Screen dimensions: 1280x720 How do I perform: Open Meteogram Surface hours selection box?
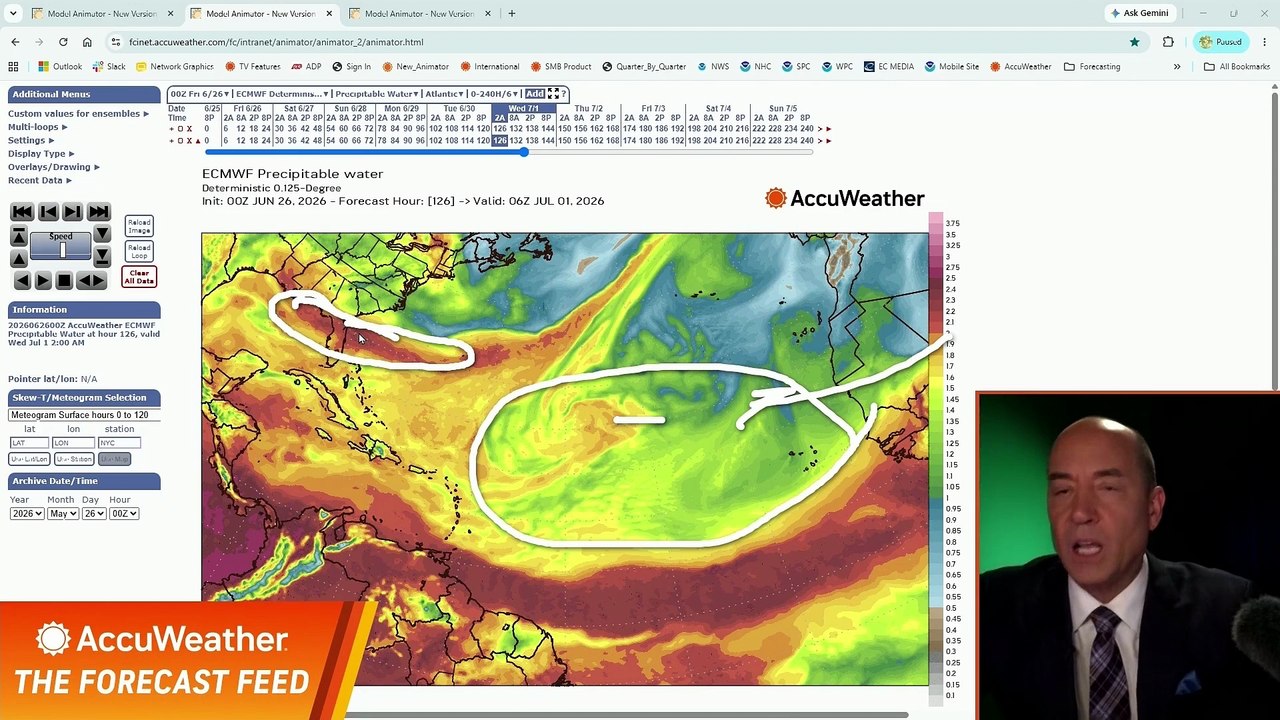84,415
